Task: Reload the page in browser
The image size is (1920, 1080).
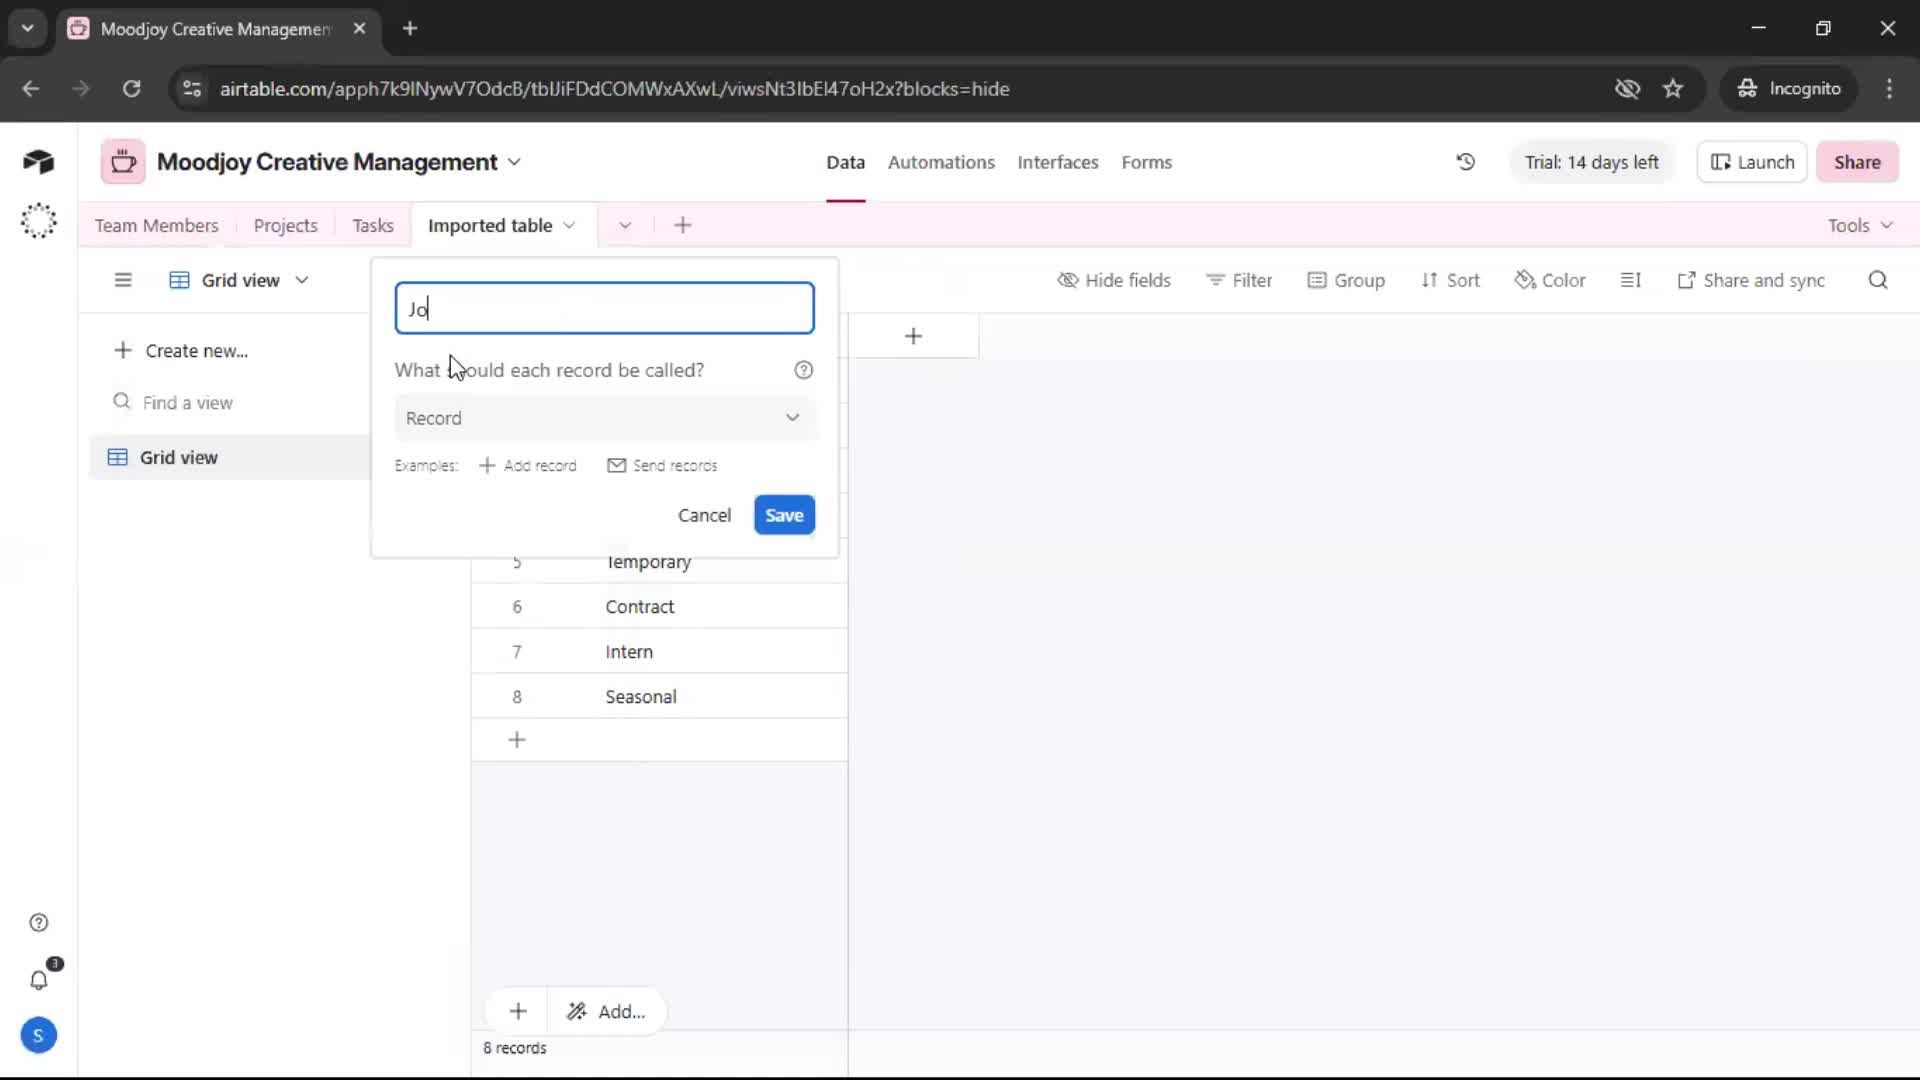Action: (131, 88)
